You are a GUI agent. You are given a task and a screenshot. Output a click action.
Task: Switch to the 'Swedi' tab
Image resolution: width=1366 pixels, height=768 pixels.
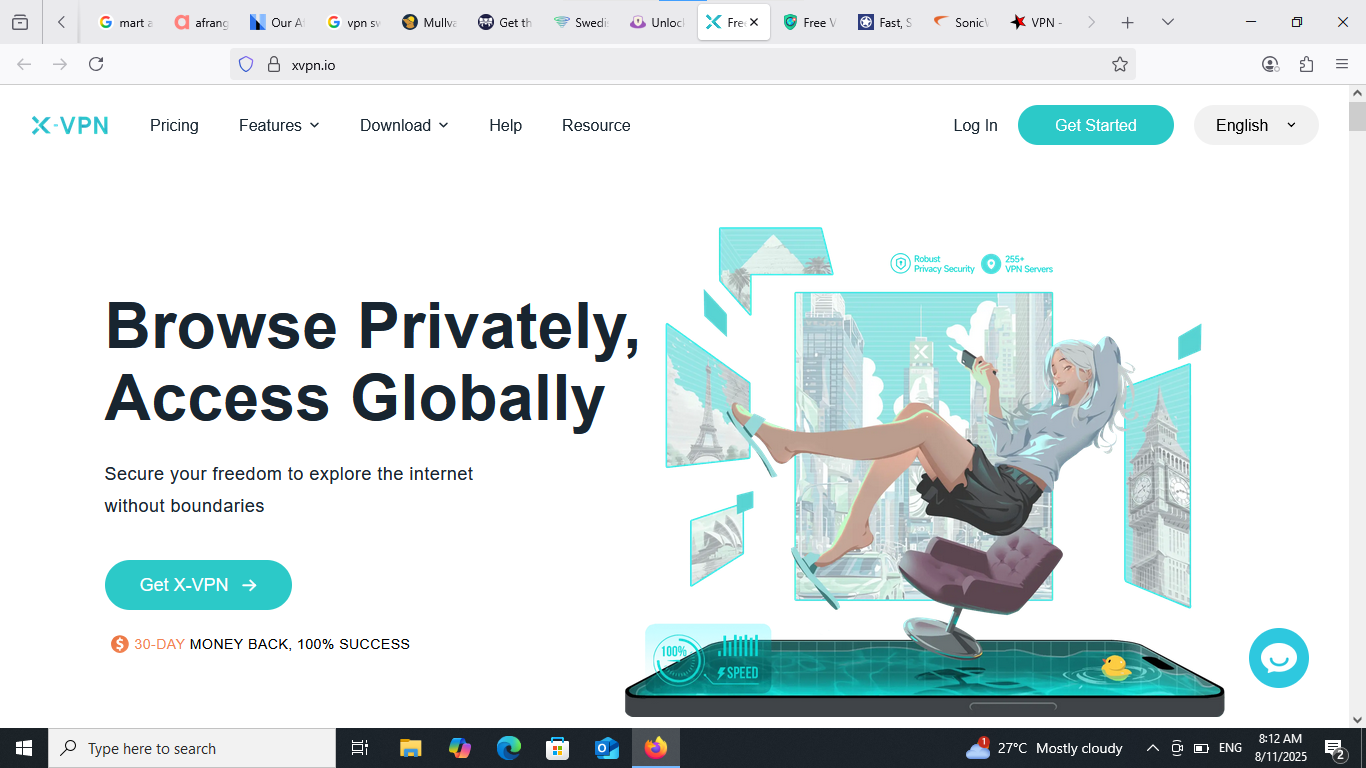pyautogui.click(x=581, y=22)
